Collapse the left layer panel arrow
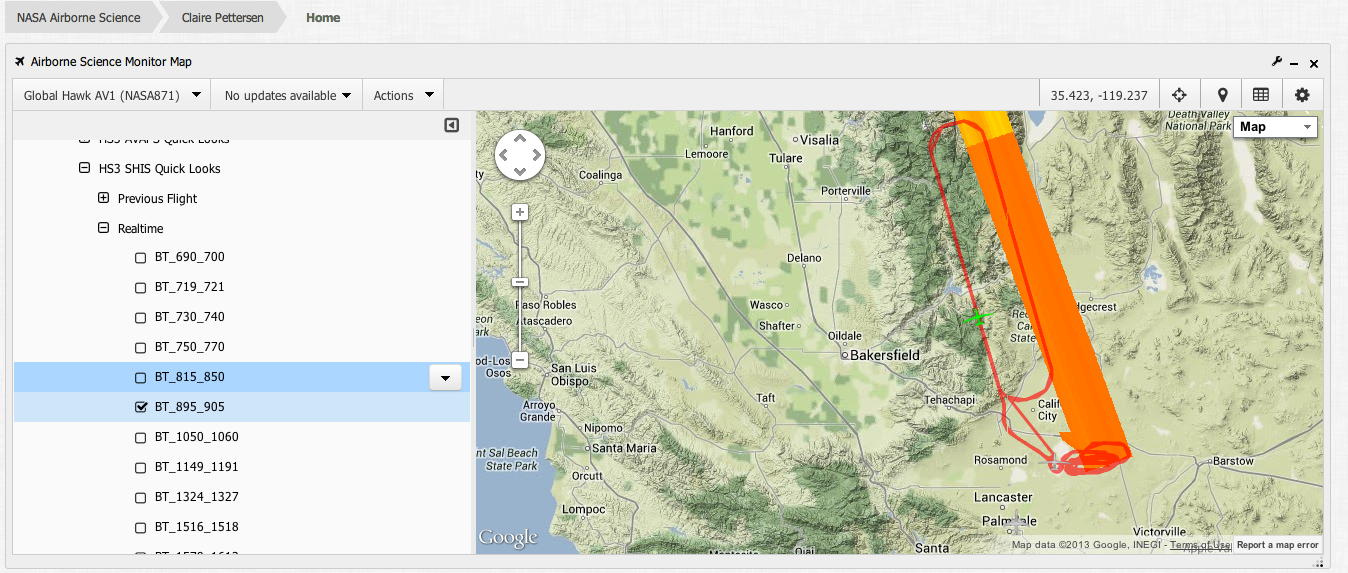The height and width of the screenshot is (573, 1348). 452,125
